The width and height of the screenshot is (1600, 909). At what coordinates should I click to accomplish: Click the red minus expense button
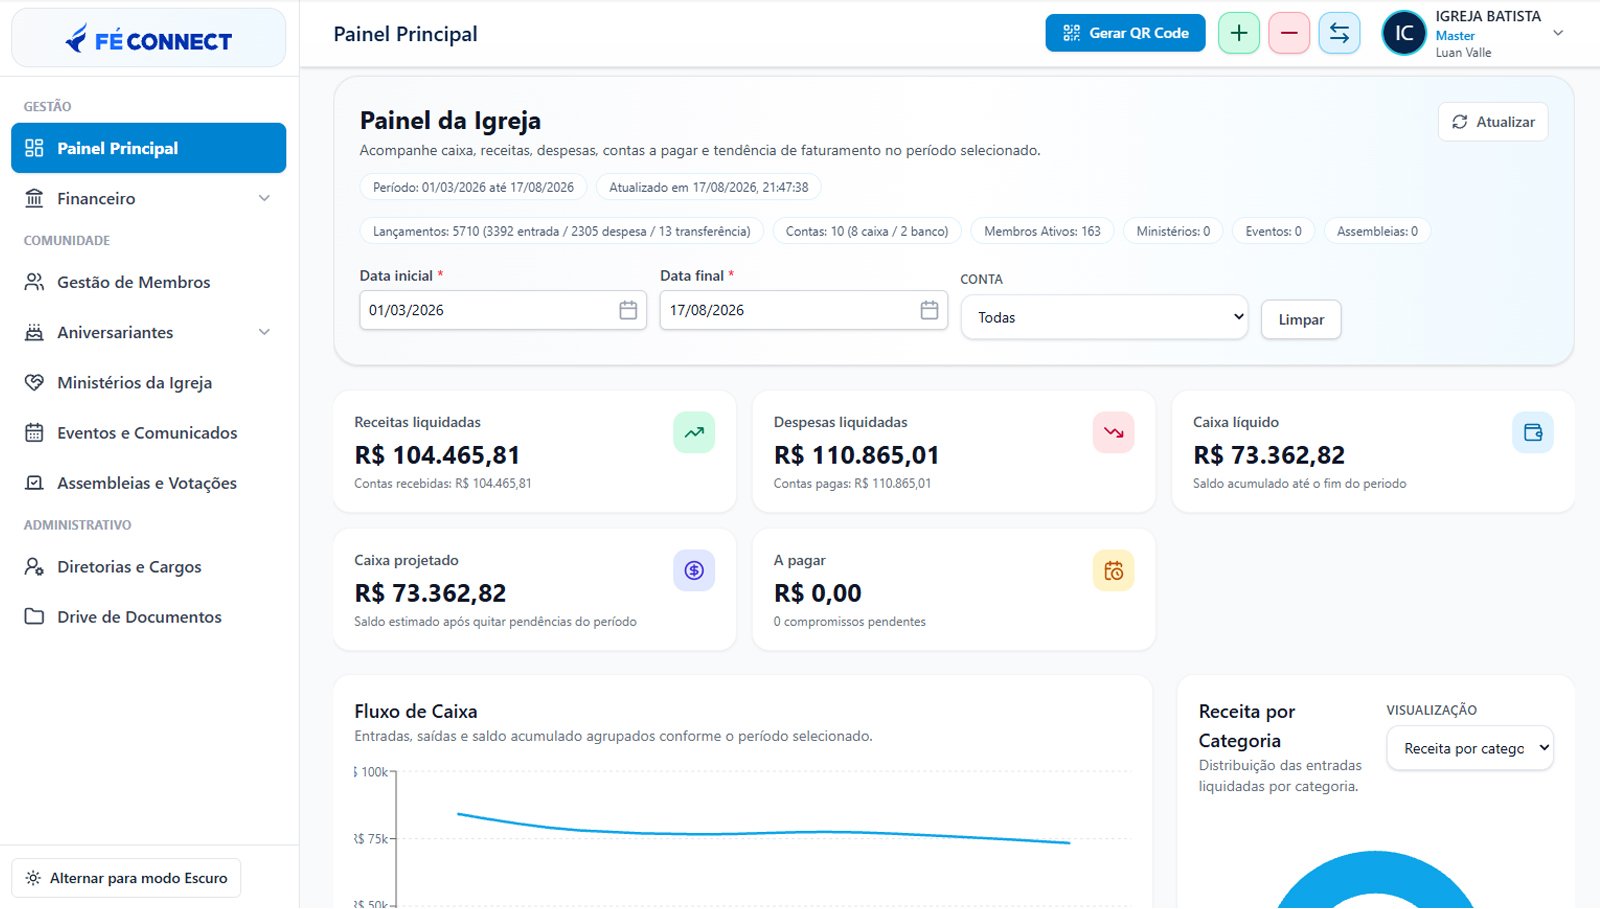(1289, 34)
